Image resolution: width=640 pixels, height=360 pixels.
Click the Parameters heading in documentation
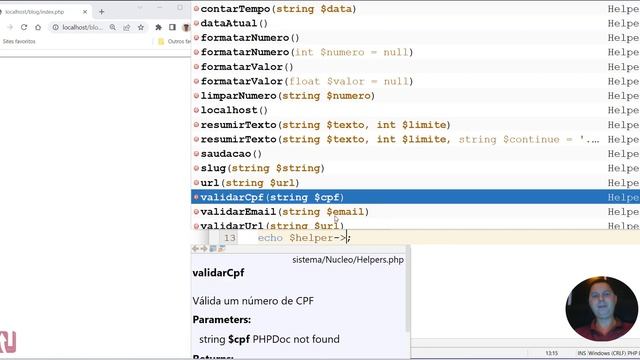[x=222, y=320]
